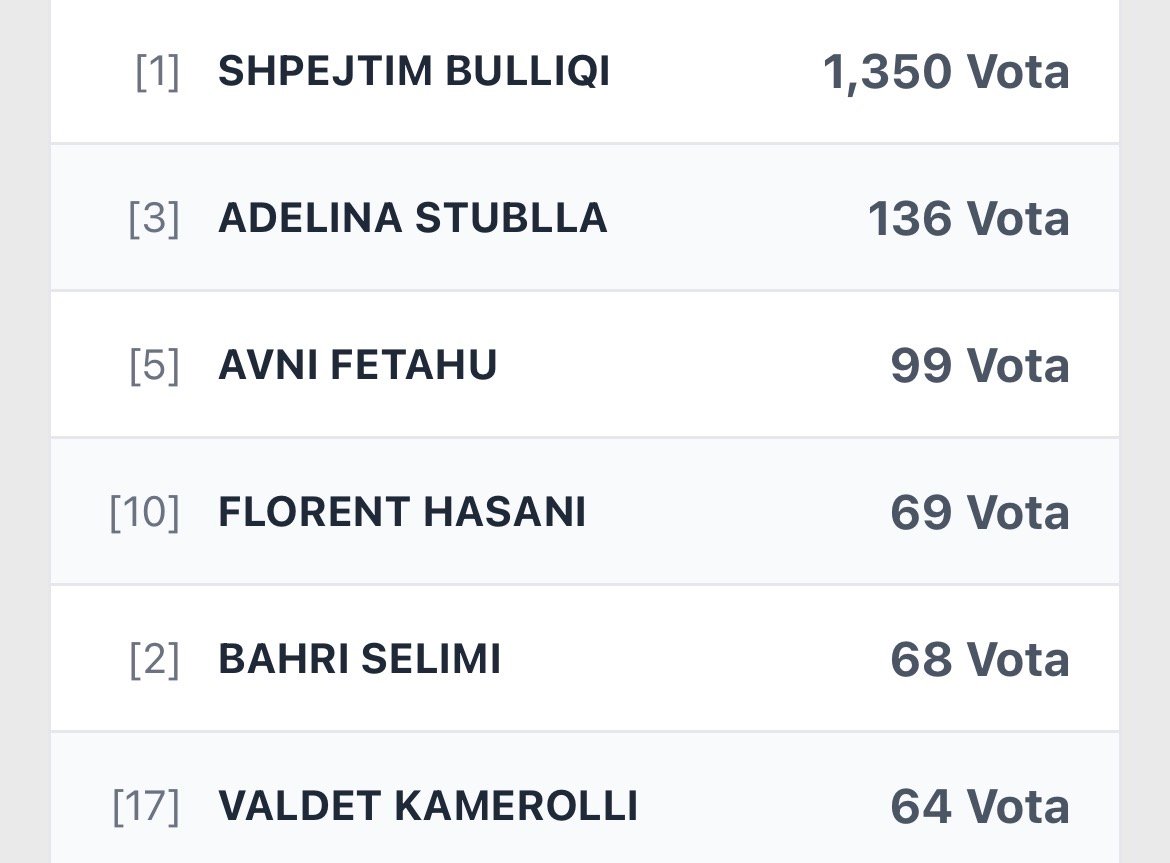Click the gray margin left of the list
Screen dimensions: 1170x863
pos(25,430)
